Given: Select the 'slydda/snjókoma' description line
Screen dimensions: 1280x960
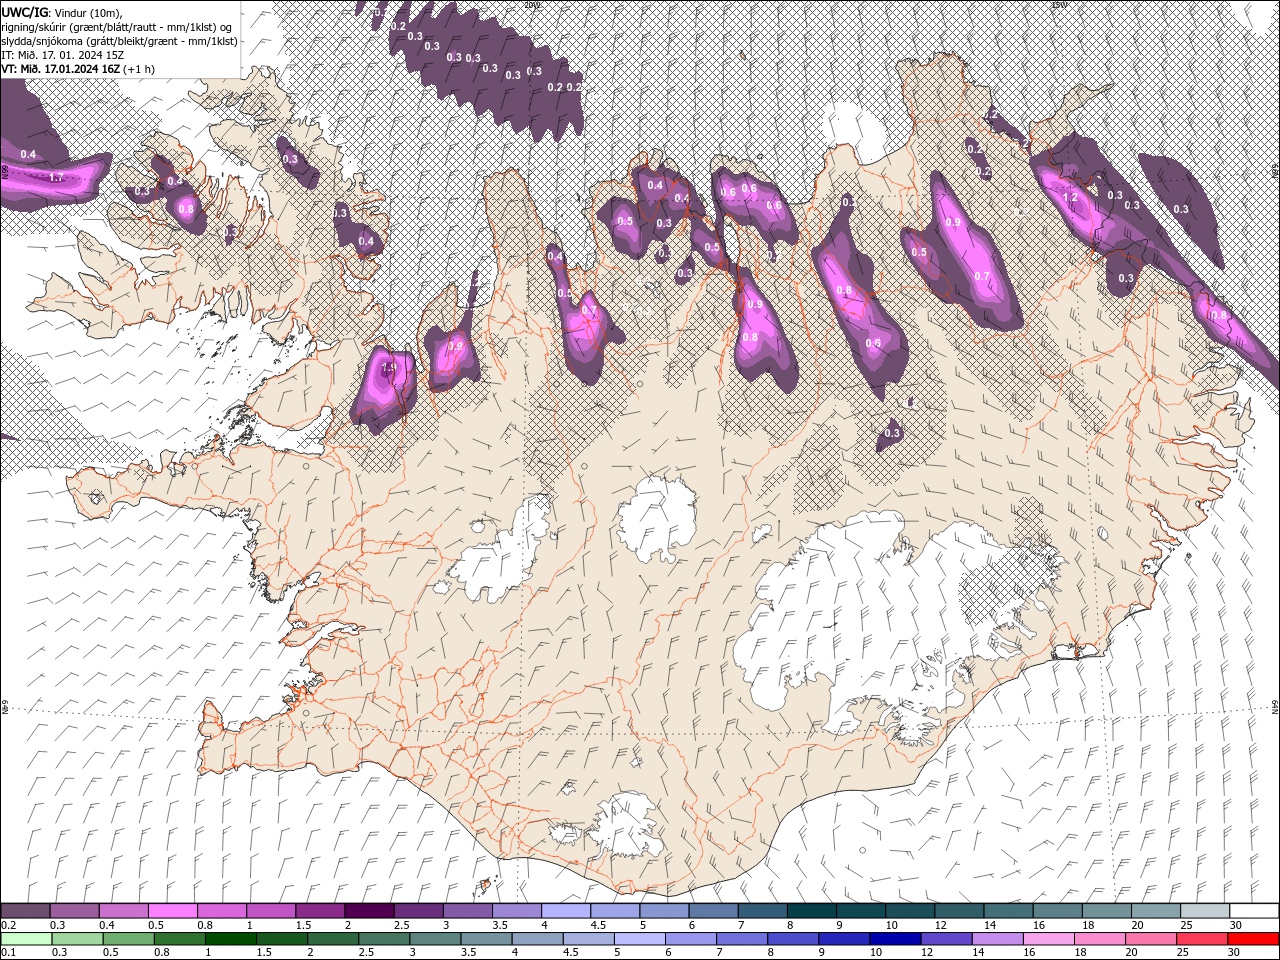Looking at the screenshot, I should pos(119,41).
